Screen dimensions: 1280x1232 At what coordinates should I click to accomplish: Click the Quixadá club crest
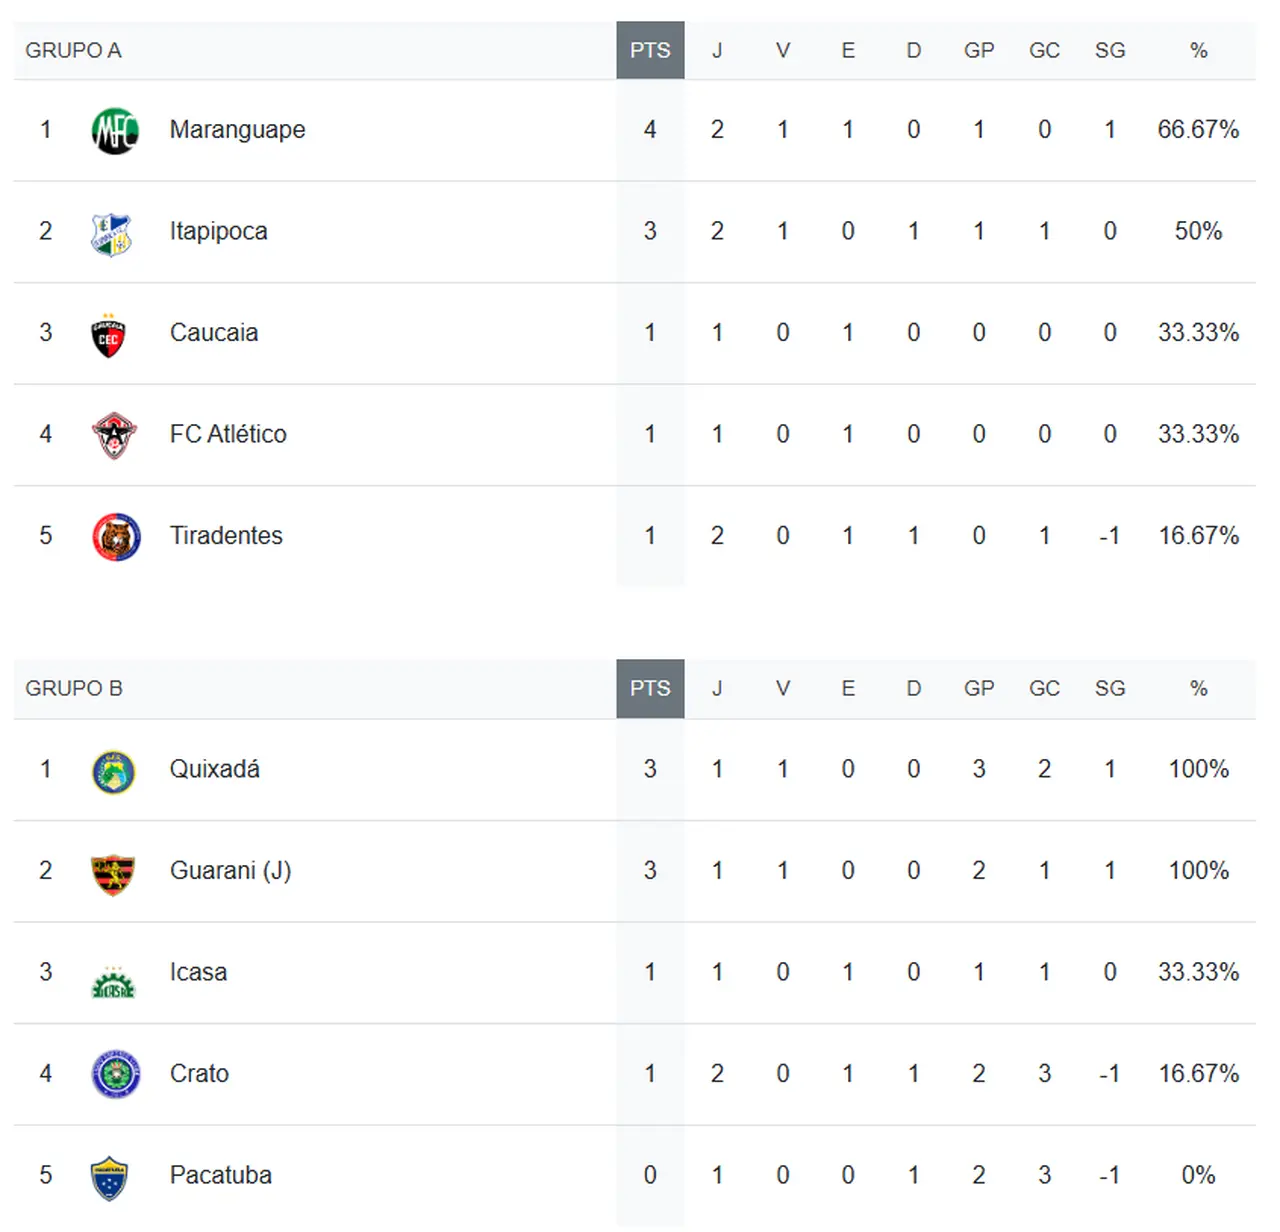click(114, 771)
